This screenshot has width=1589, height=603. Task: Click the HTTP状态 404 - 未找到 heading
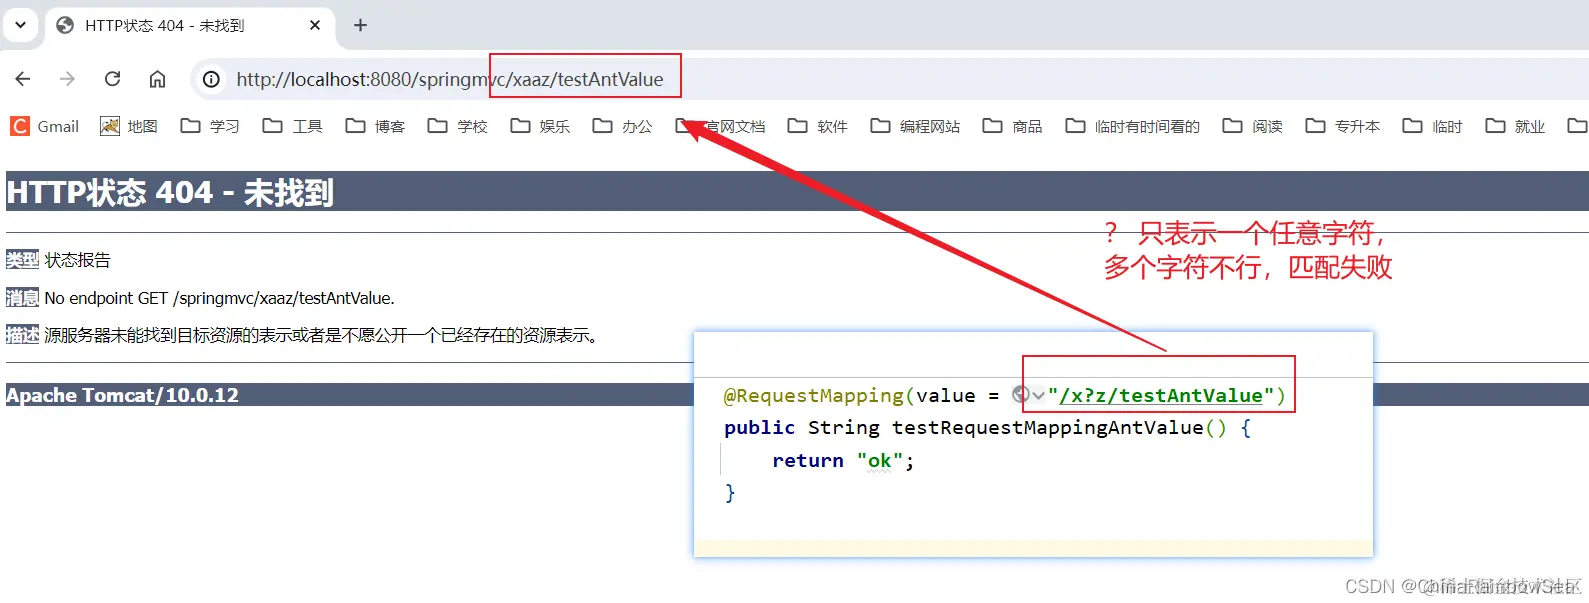tap(170, 192)
